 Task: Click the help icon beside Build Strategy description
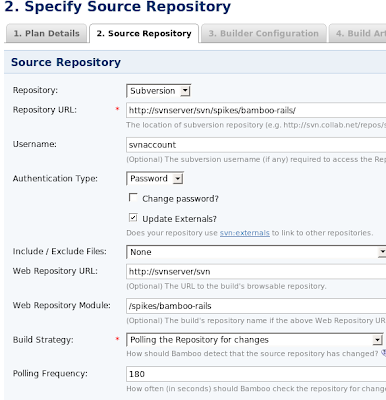tap(383, 353)
